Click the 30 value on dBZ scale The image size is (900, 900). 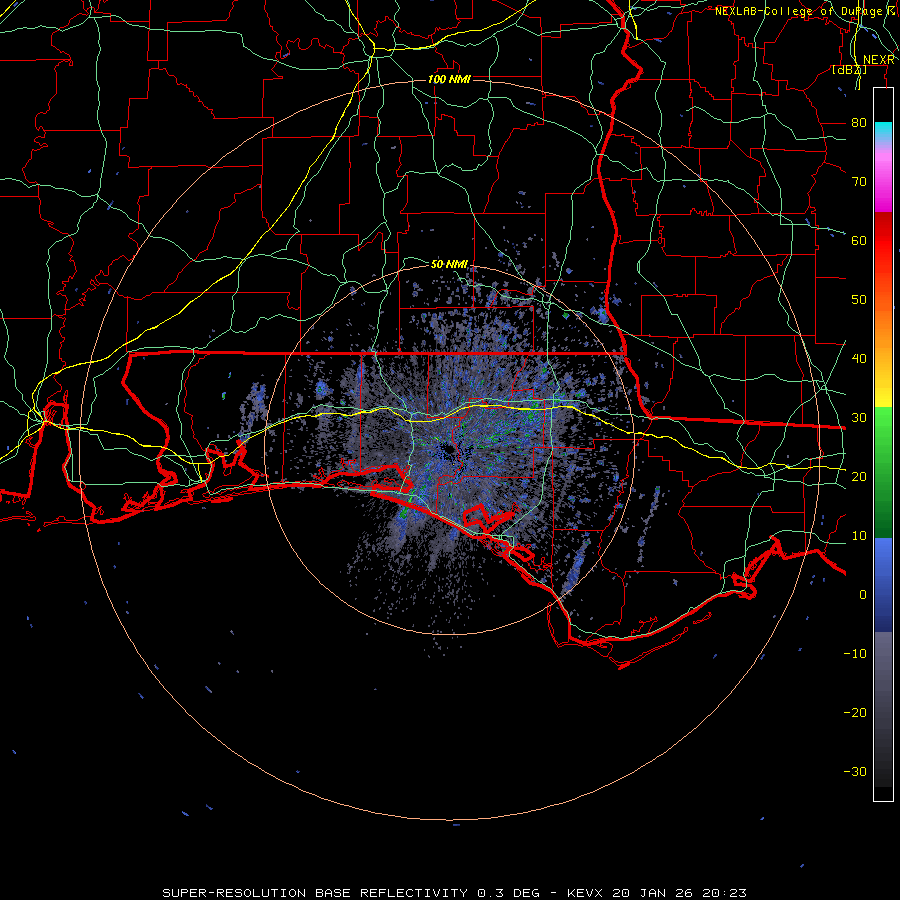tap(859, 418)
